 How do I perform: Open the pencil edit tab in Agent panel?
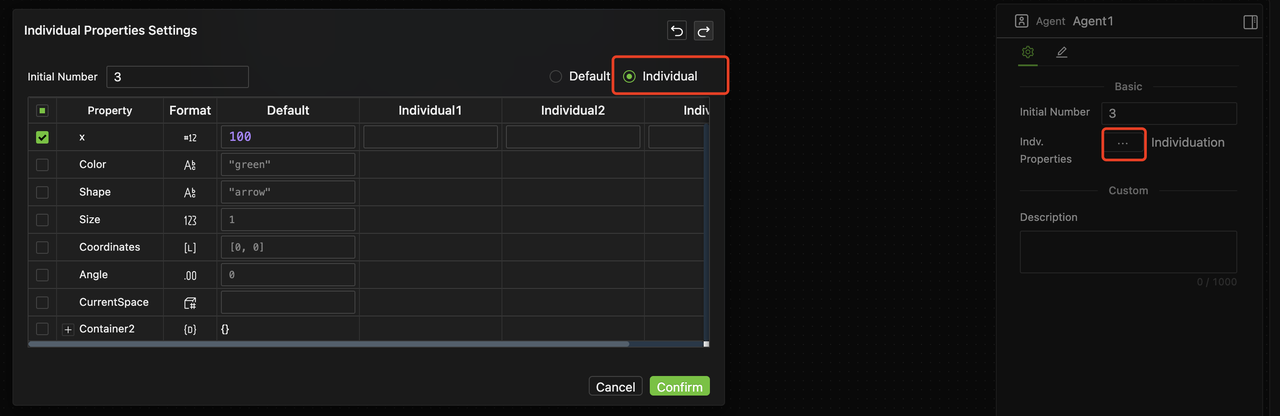tap(1061, 52)
